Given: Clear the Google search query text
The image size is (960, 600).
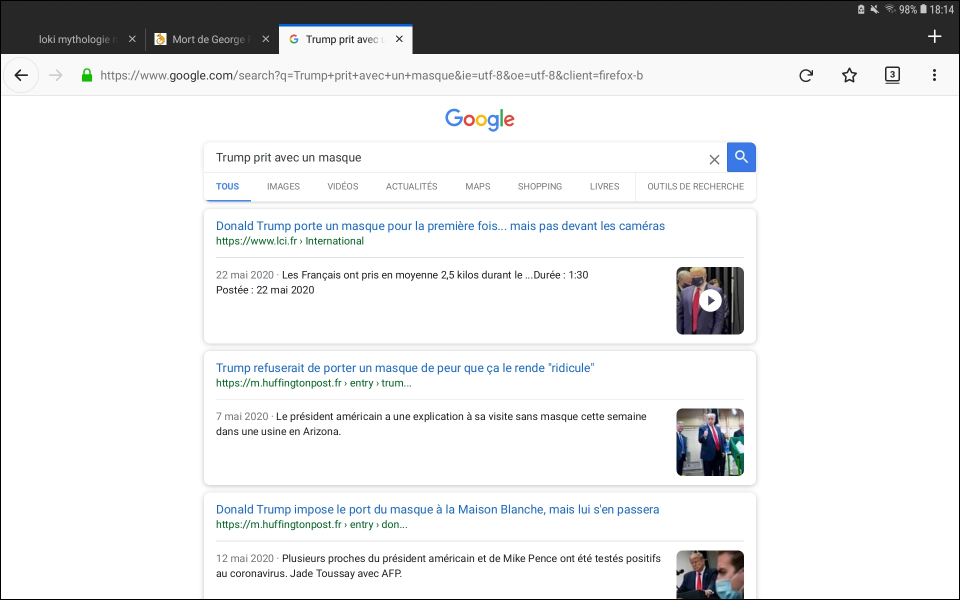Looking at the screenshot, I should click(x=714, y=159).
